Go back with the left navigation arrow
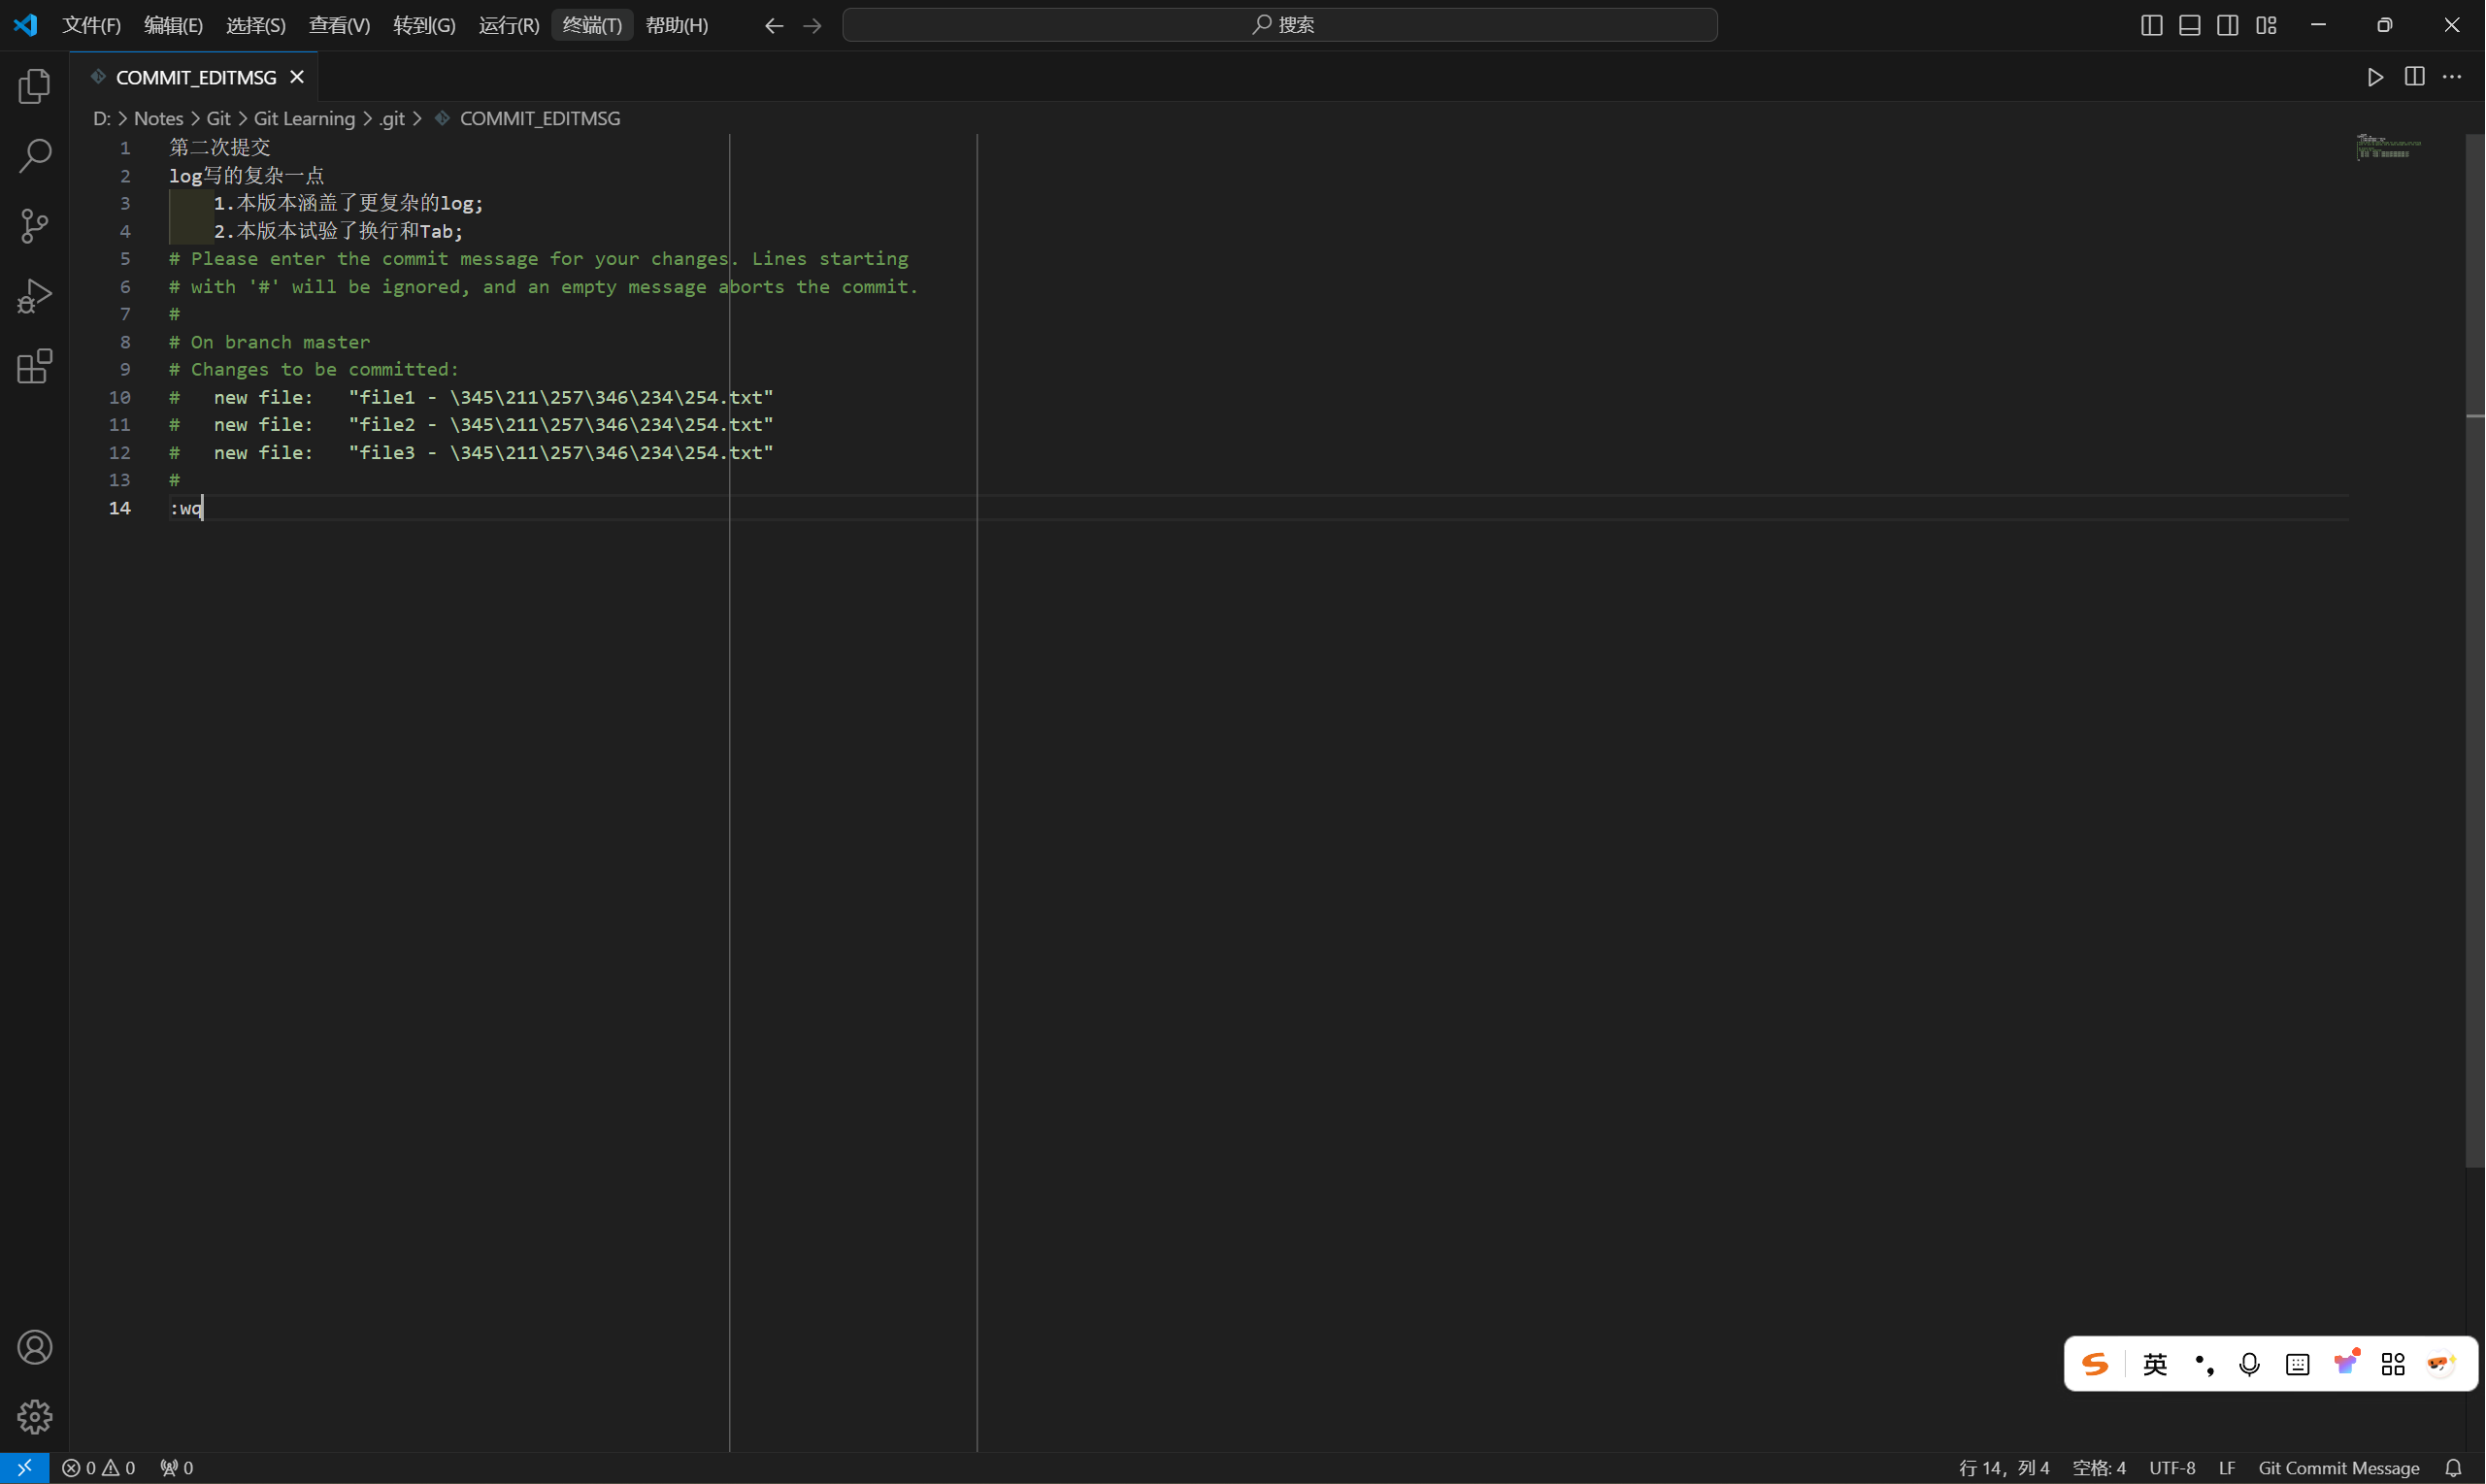2486x1484 pixels. 773,25
